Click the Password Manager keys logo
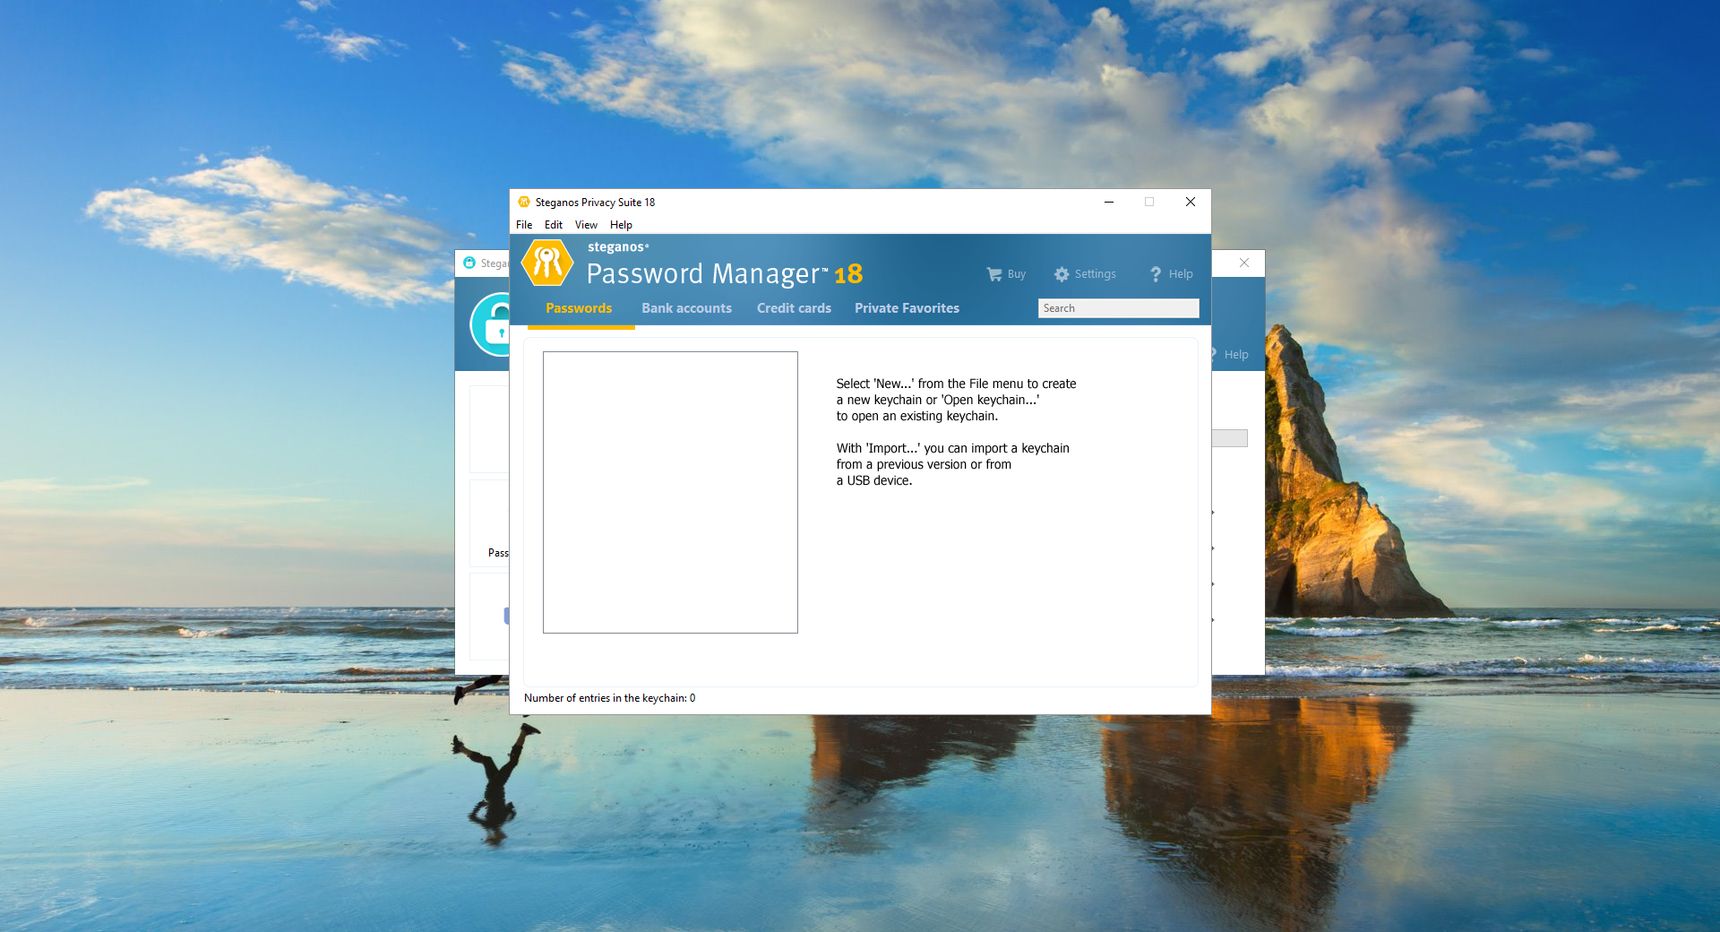 (x=547, y=263)
